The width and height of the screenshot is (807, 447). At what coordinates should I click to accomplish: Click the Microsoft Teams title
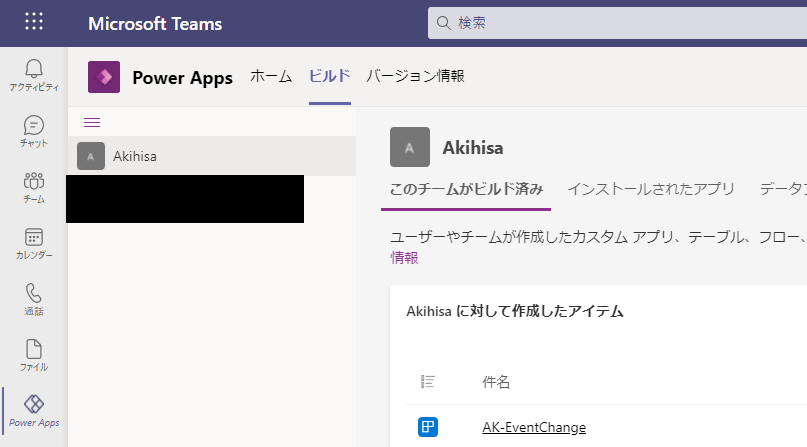coord(155,24)
